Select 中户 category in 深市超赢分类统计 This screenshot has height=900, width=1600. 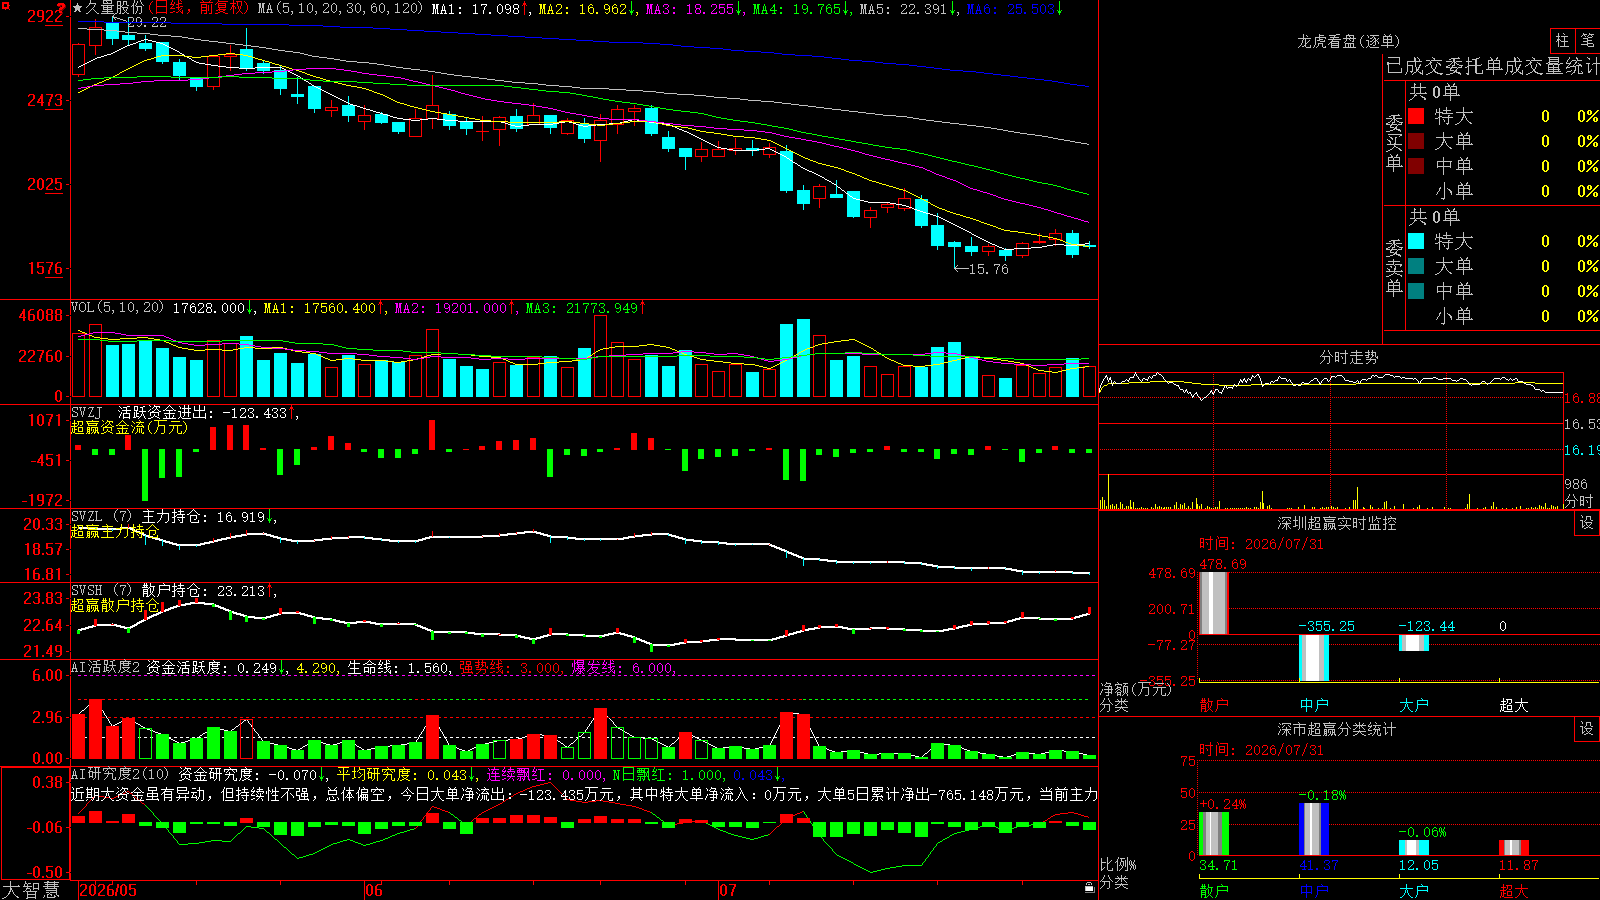pyautogui.click(x=1314, y=891)
